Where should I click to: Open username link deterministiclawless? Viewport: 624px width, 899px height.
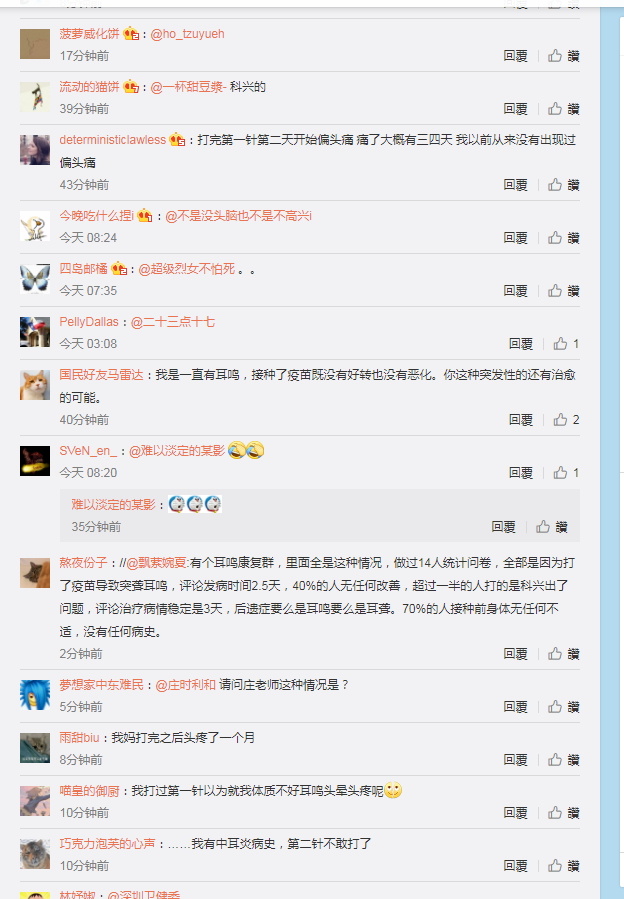click(112, 140)
